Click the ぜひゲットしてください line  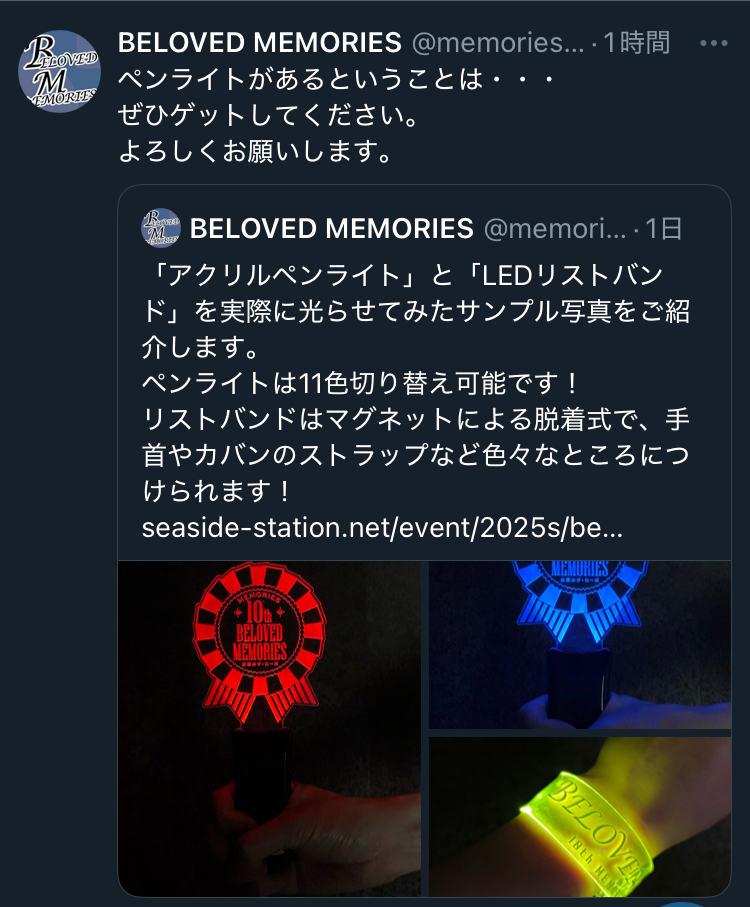(268, 115)
